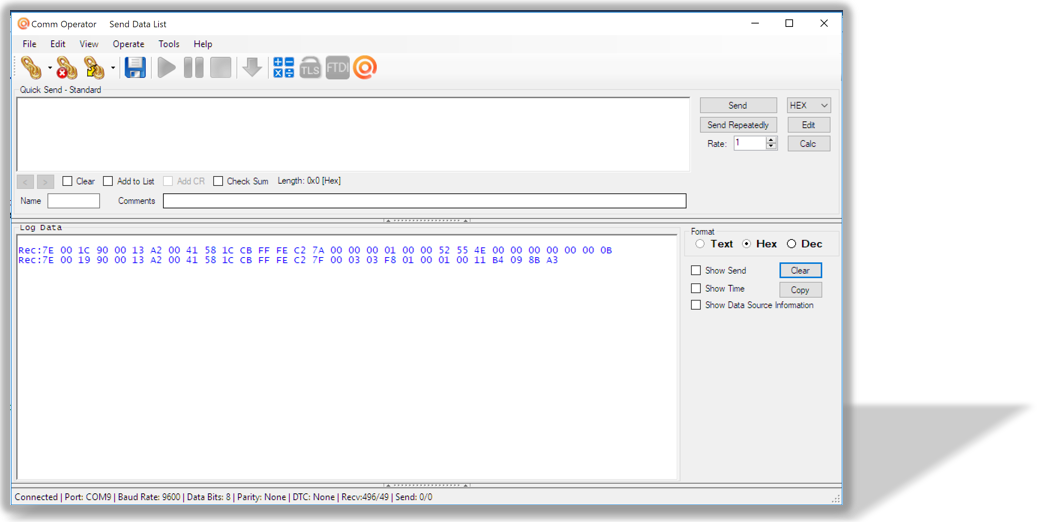Go to next Quick Send entry
The image size is (1040, 522).
coord(45,181)
